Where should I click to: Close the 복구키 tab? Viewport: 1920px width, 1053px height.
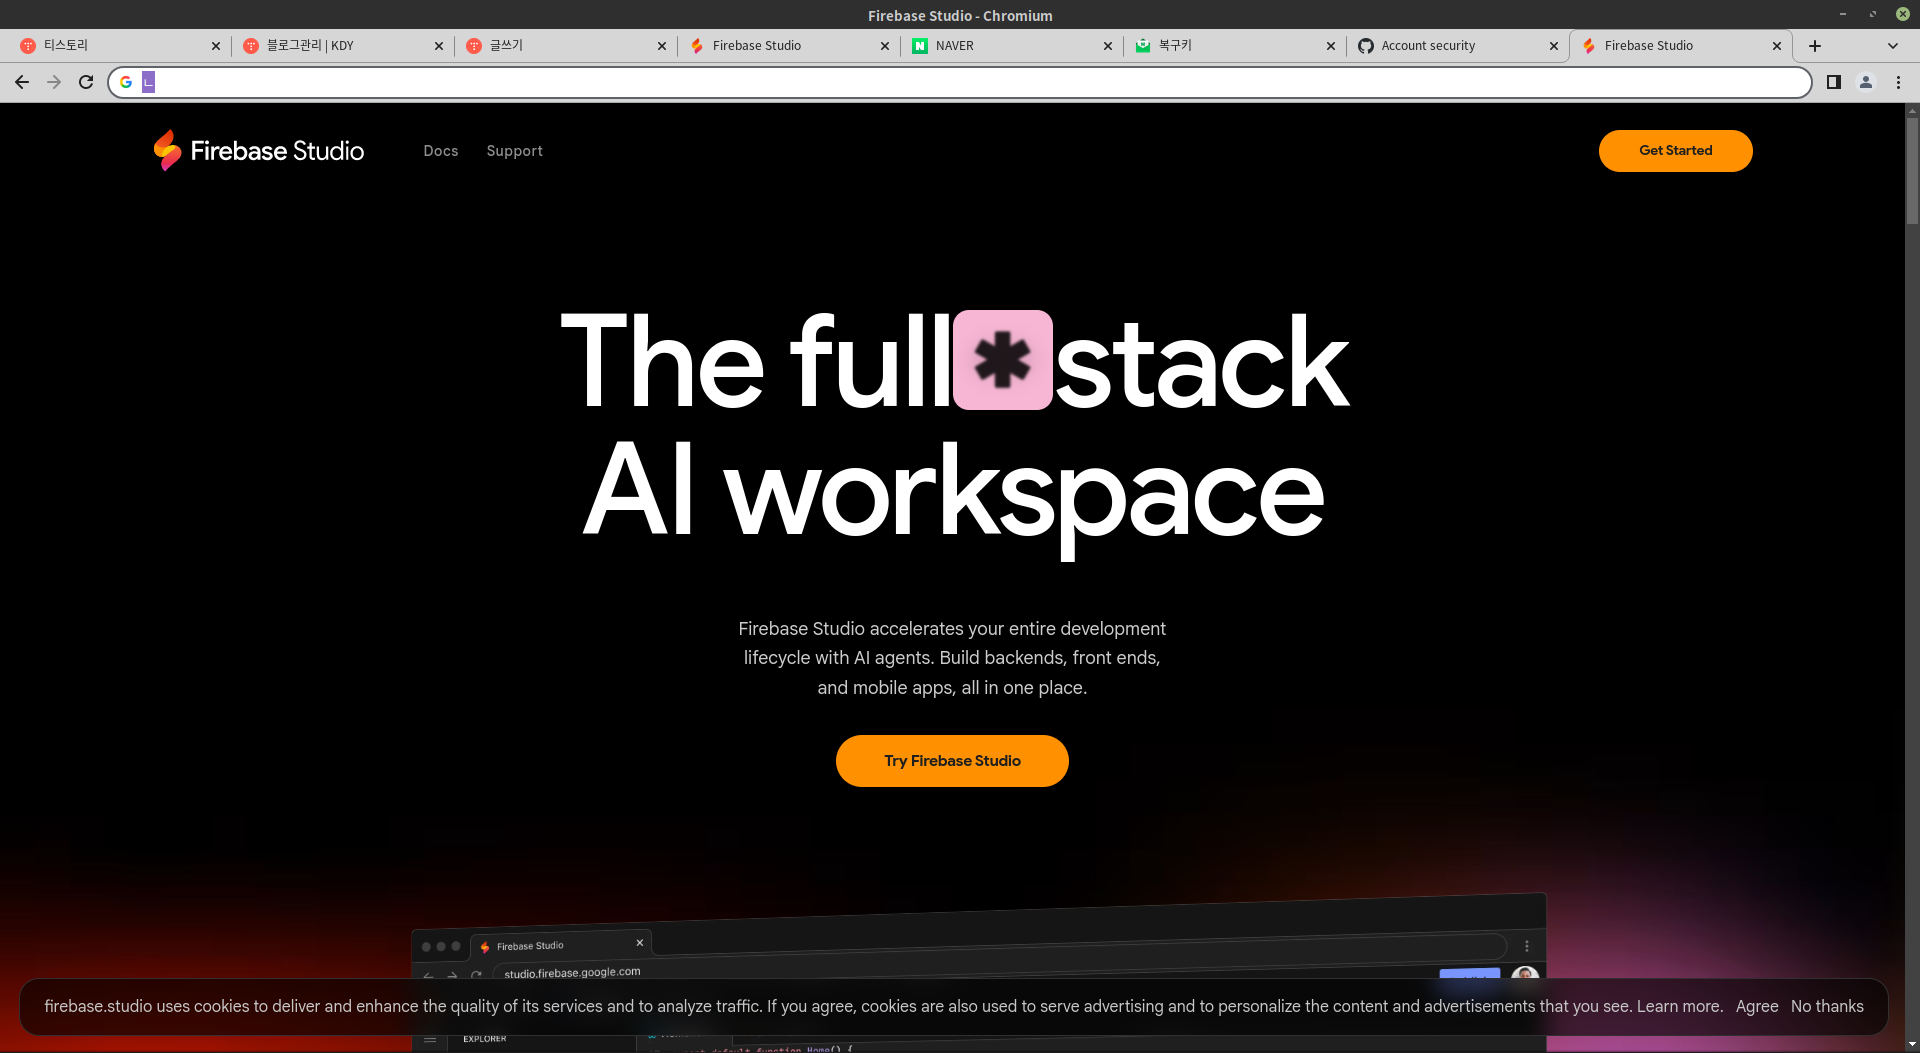coord(1330,46)
